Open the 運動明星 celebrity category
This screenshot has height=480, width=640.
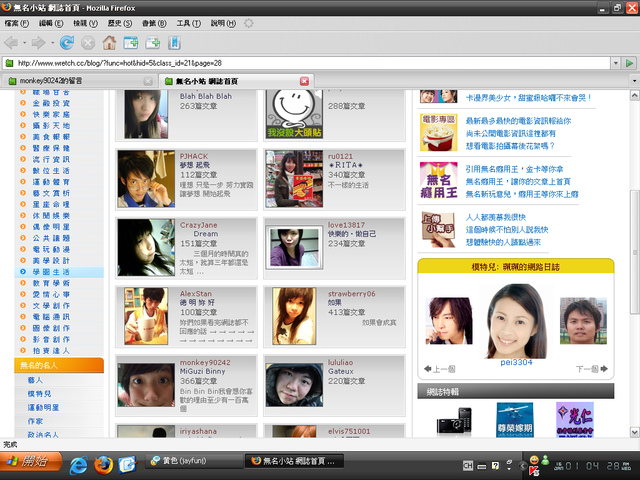click(x=43, y=407)
